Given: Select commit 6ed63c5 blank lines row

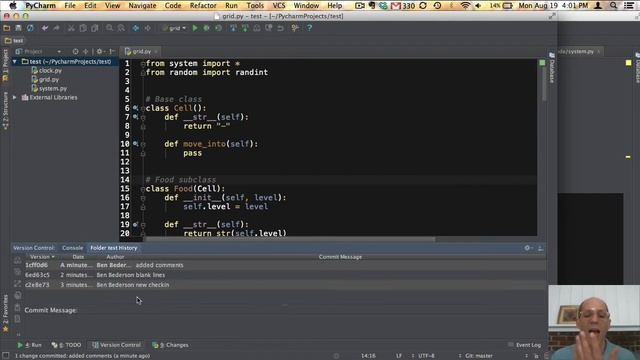Looking at the screenshot, I should (285, 275).
